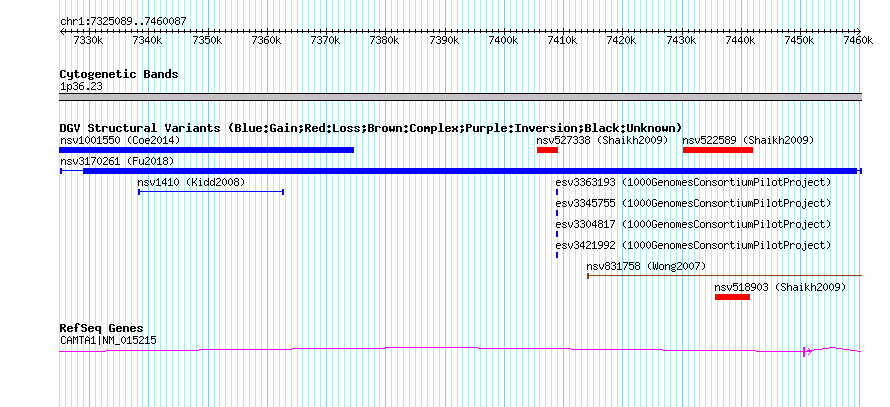Click the 1p36.23 band label
The image size is (890, 407).
point(81,87)
